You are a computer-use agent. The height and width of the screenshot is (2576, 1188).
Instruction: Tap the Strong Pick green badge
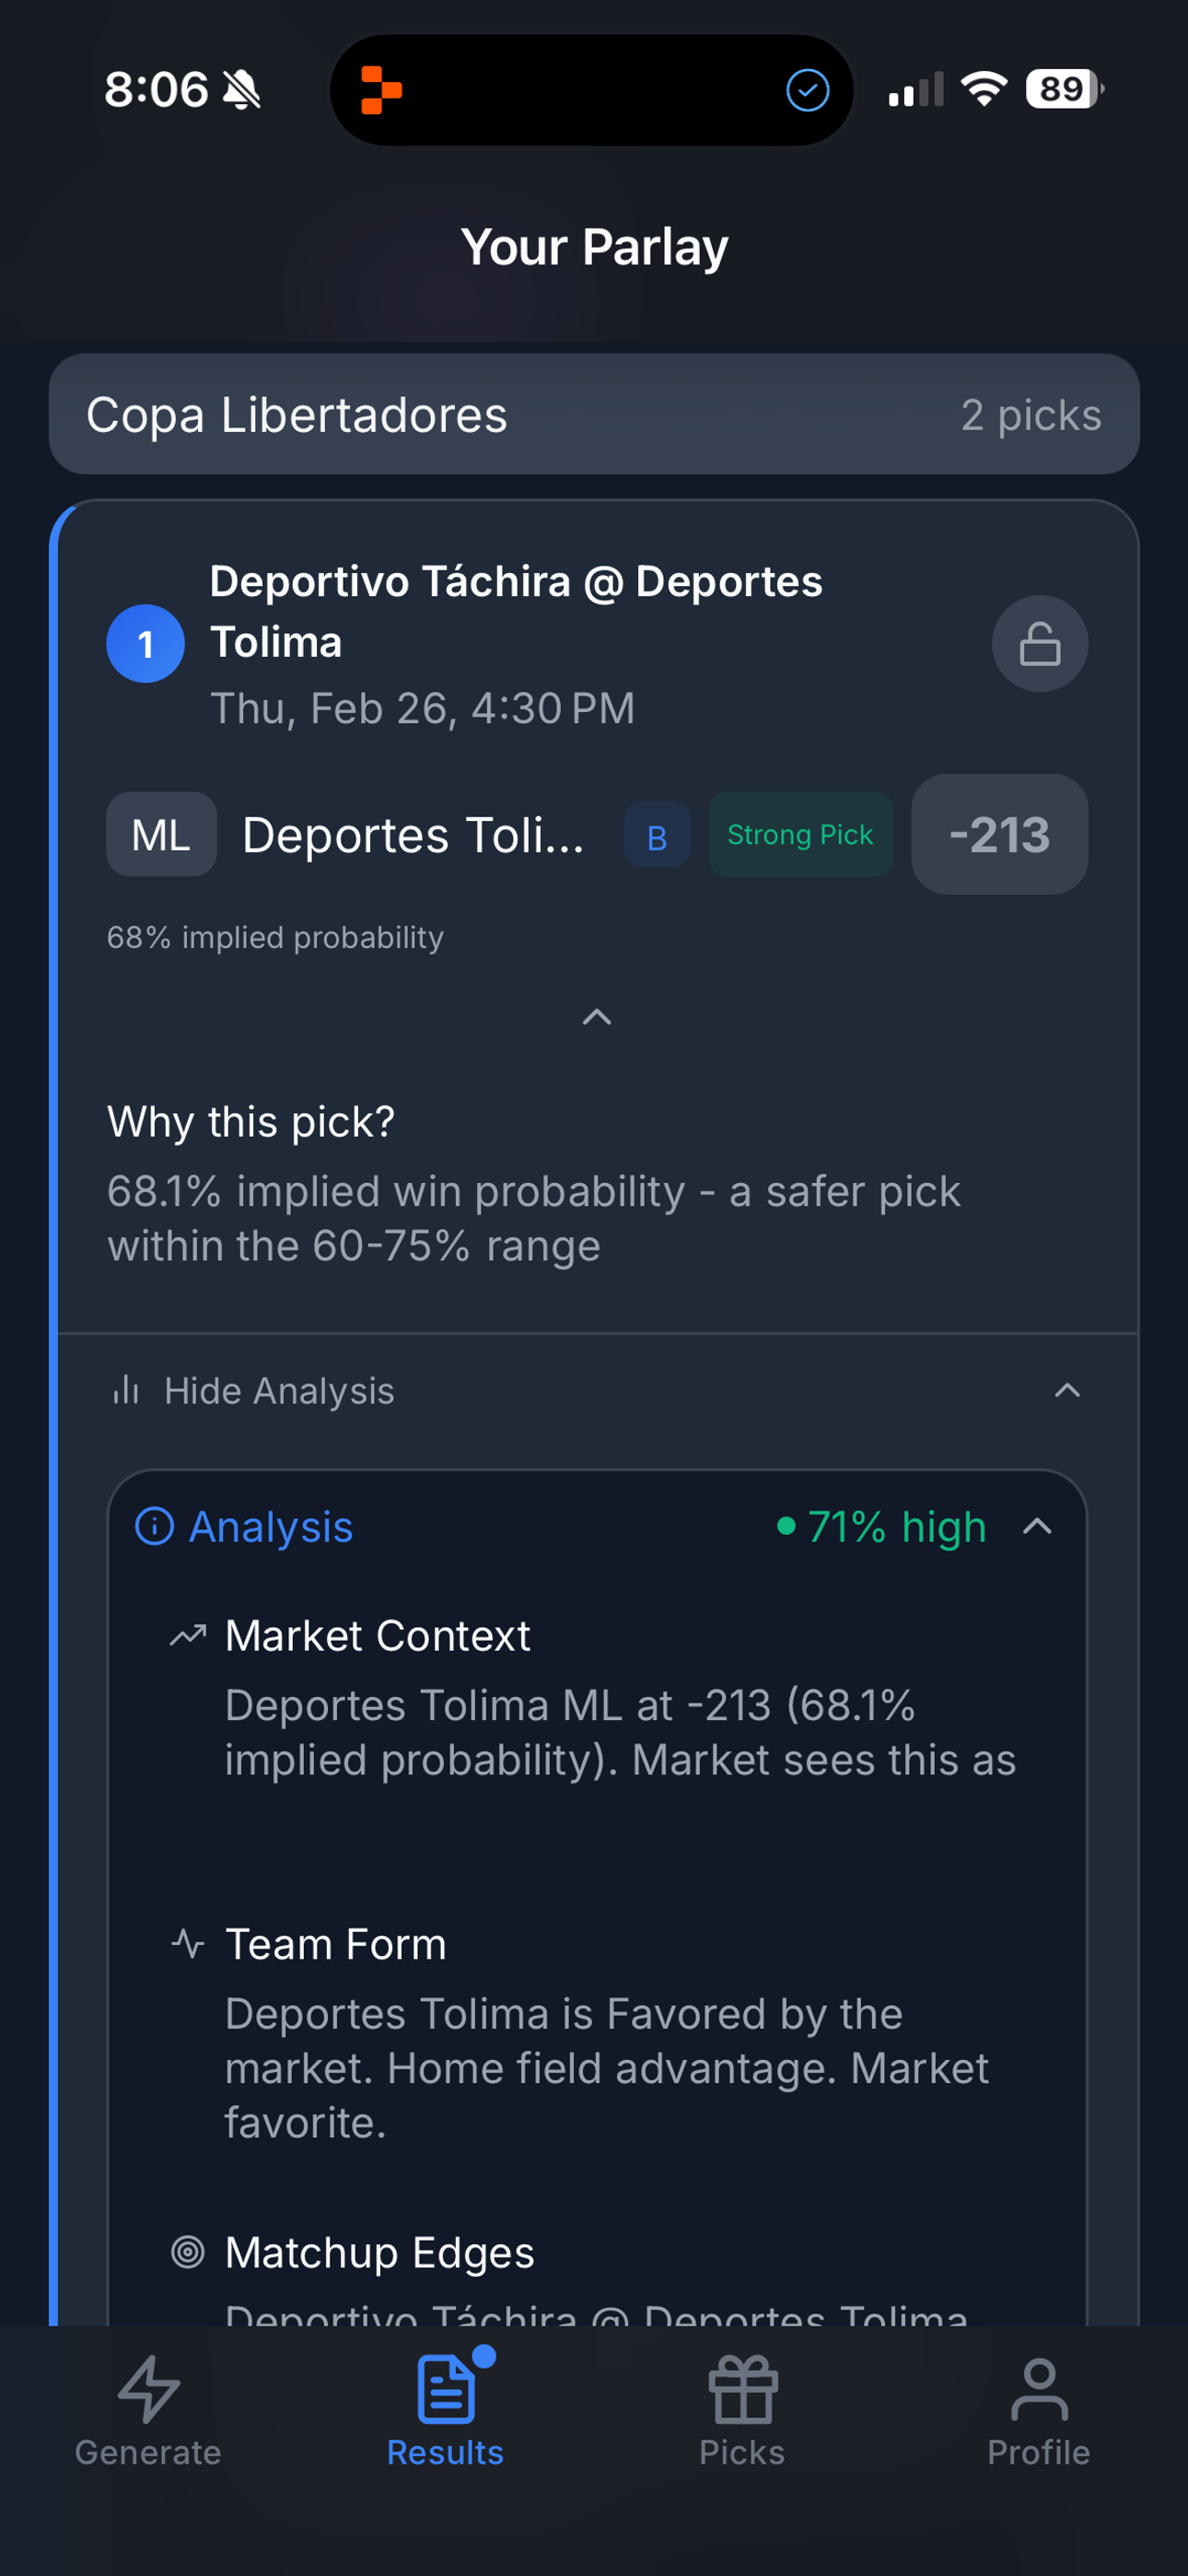pyautogui.click(x=800, y=835)
